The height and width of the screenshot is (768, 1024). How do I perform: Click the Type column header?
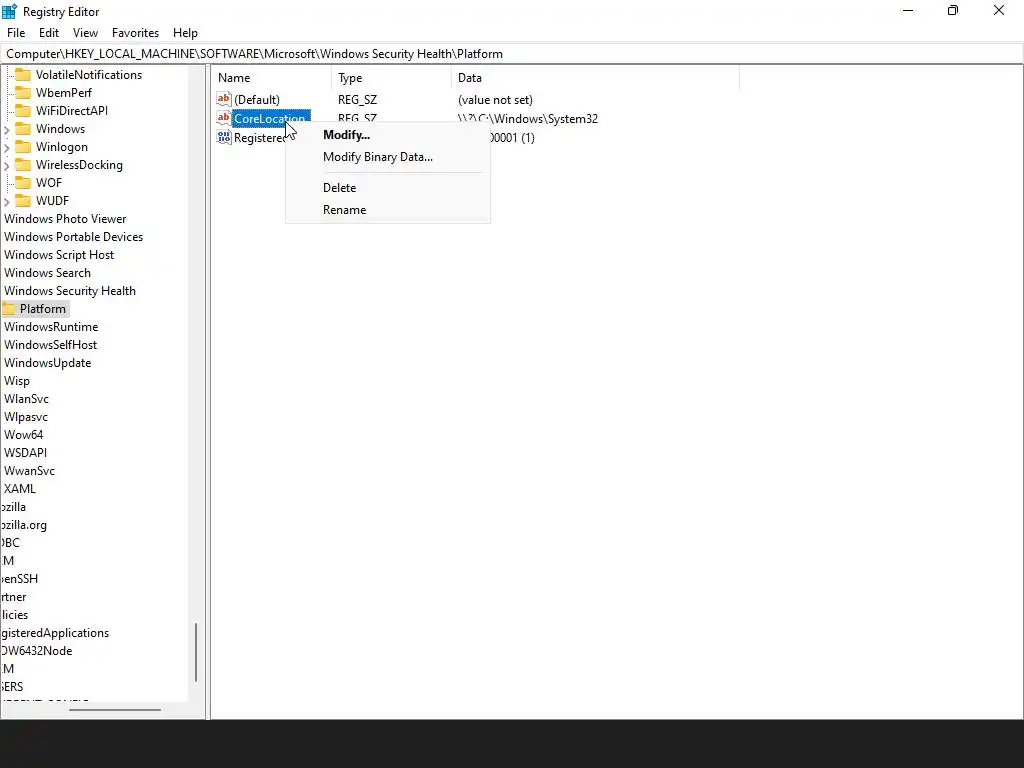(x=391, y=78)
